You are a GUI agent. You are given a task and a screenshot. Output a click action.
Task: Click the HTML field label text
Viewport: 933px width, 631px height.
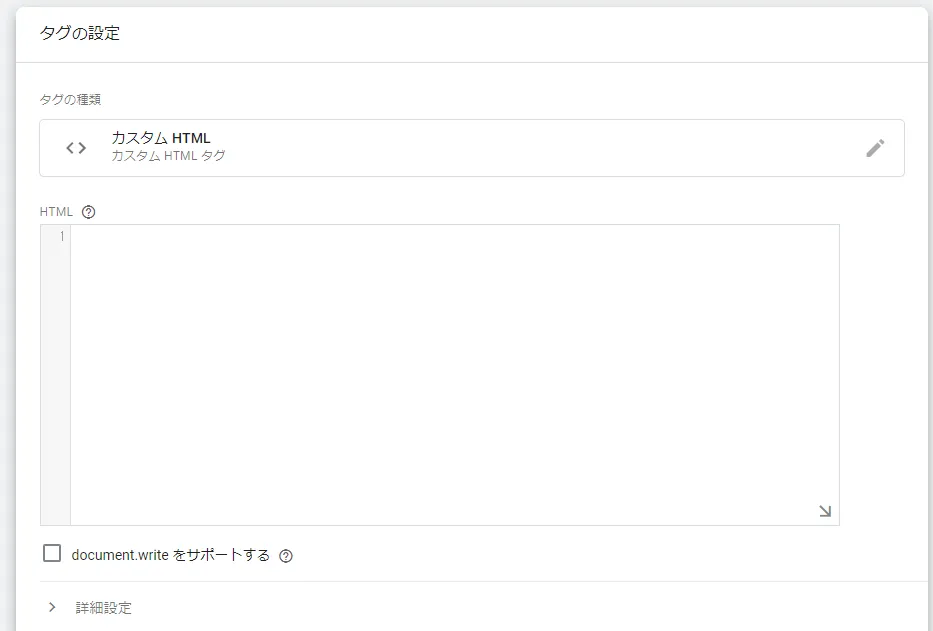(x=56, y=212)
